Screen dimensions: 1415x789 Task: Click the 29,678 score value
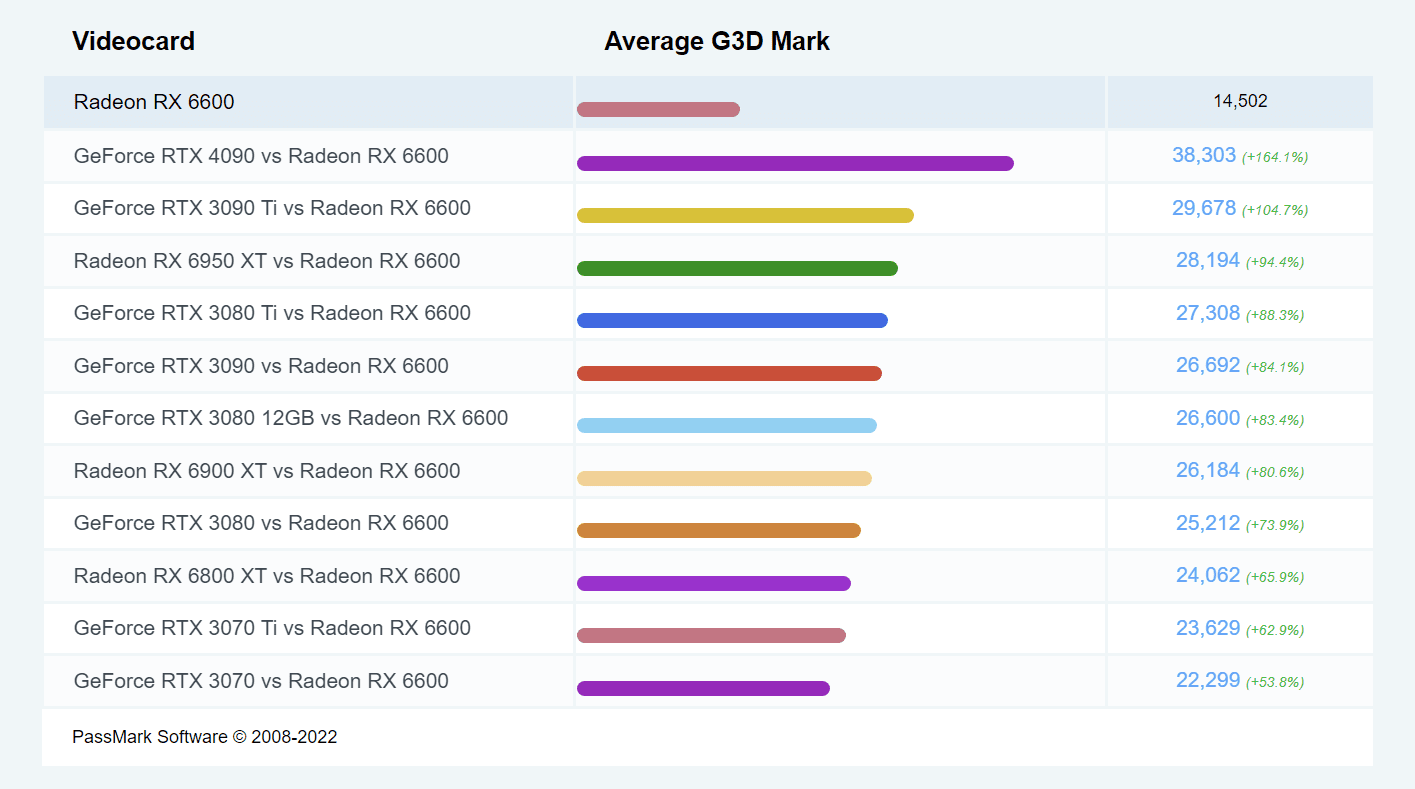(x=1204, y=208)
